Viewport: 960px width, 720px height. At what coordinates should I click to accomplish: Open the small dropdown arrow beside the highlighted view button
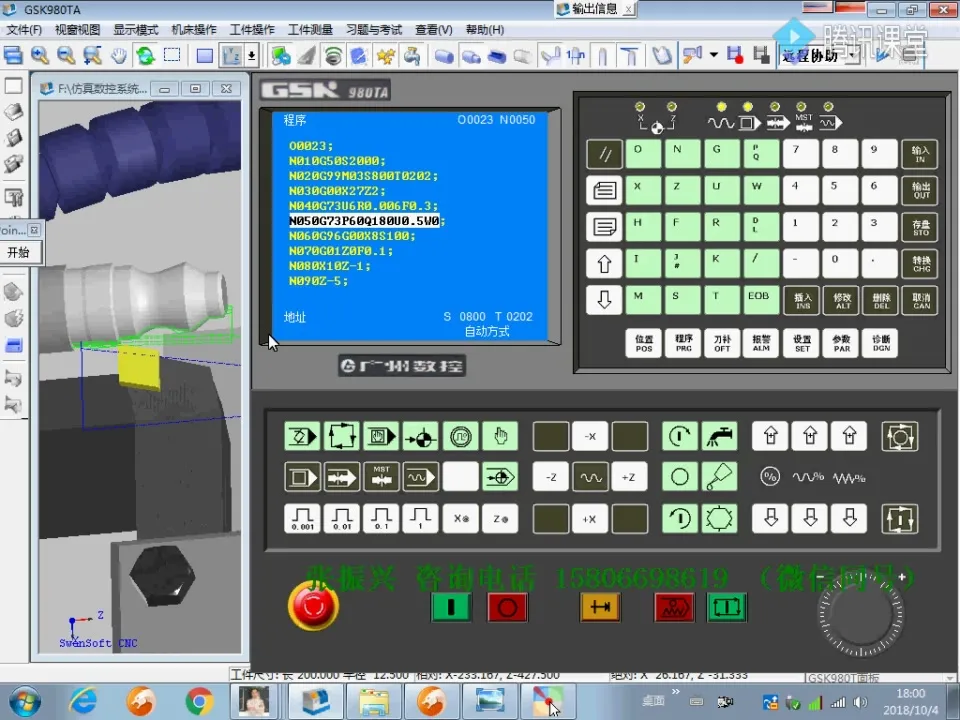click(x=252, y=55)
